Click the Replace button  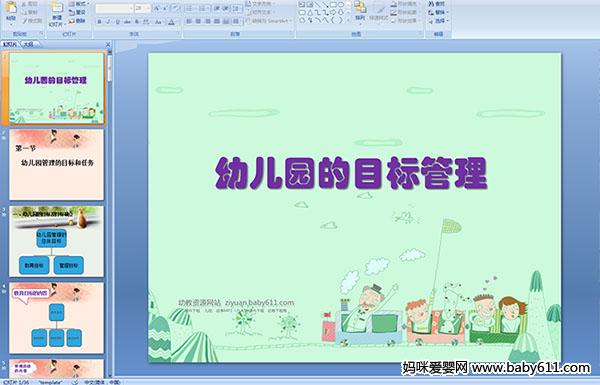[x=437, y=12]
